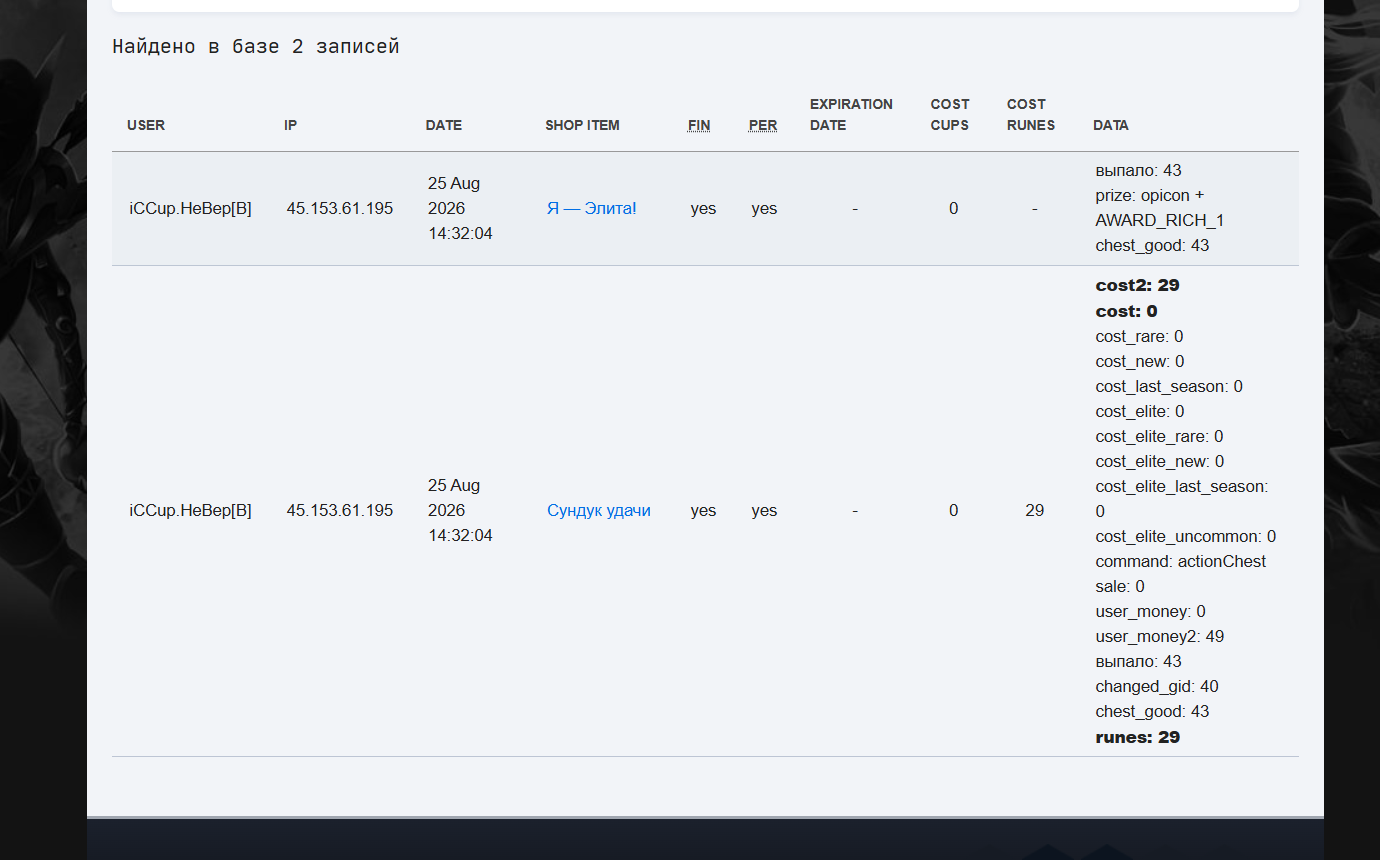Viewport: 1380px width, 860px height.
Task: Click the cost_elite_uncommon: 0 line
Action: pos(1186,536)
